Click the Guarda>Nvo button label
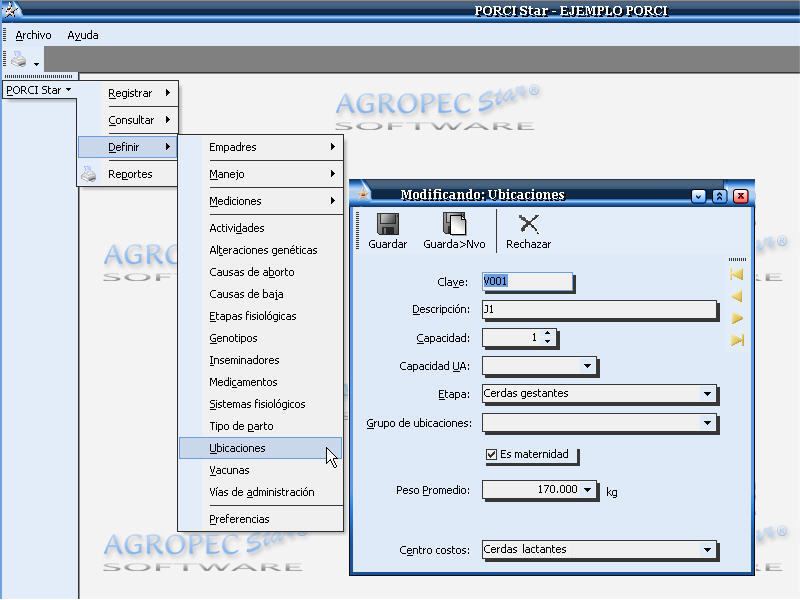 coord(454,244)
